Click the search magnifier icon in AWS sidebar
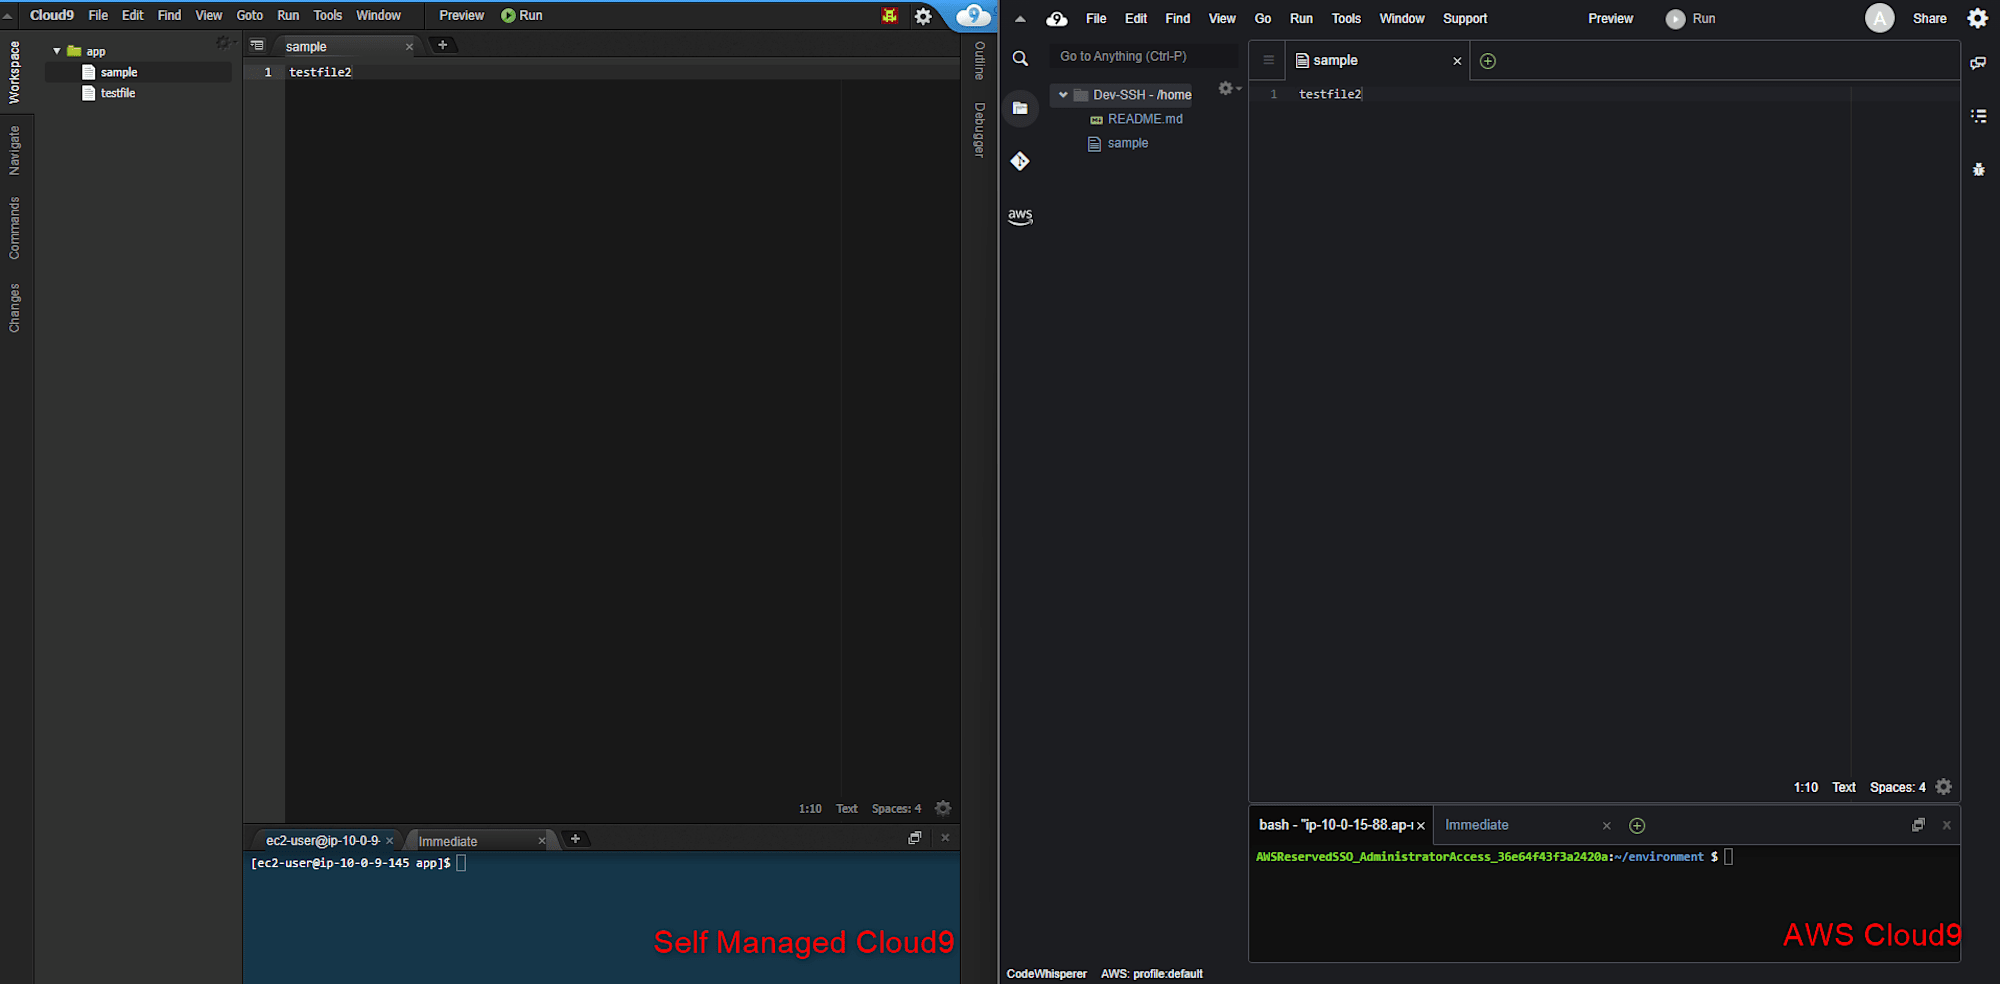2000x984 pixels. (1020, 59)
